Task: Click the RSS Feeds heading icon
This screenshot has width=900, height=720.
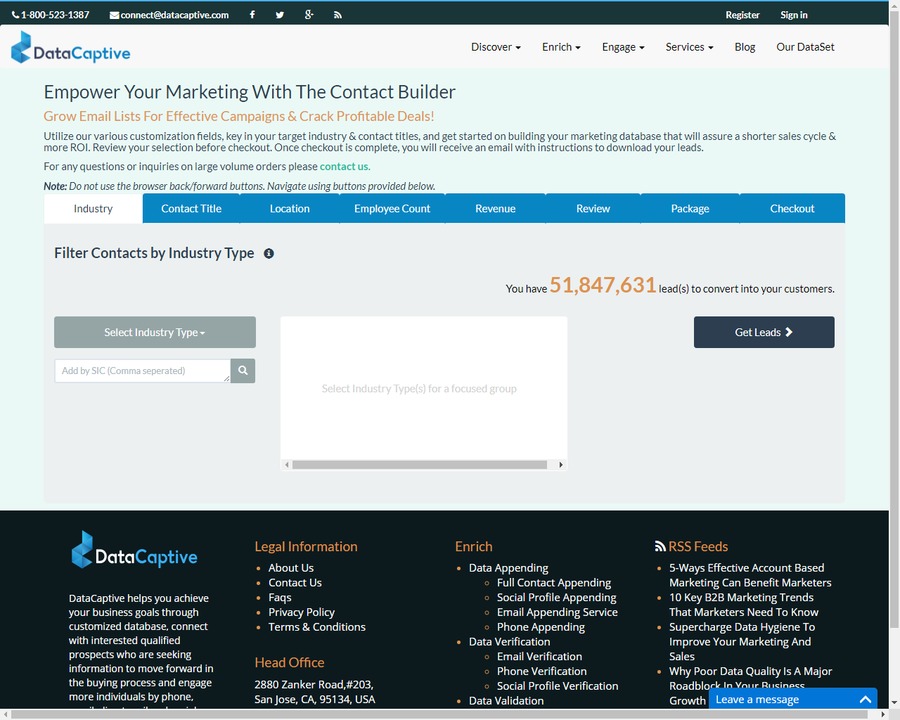Action: 660,547
